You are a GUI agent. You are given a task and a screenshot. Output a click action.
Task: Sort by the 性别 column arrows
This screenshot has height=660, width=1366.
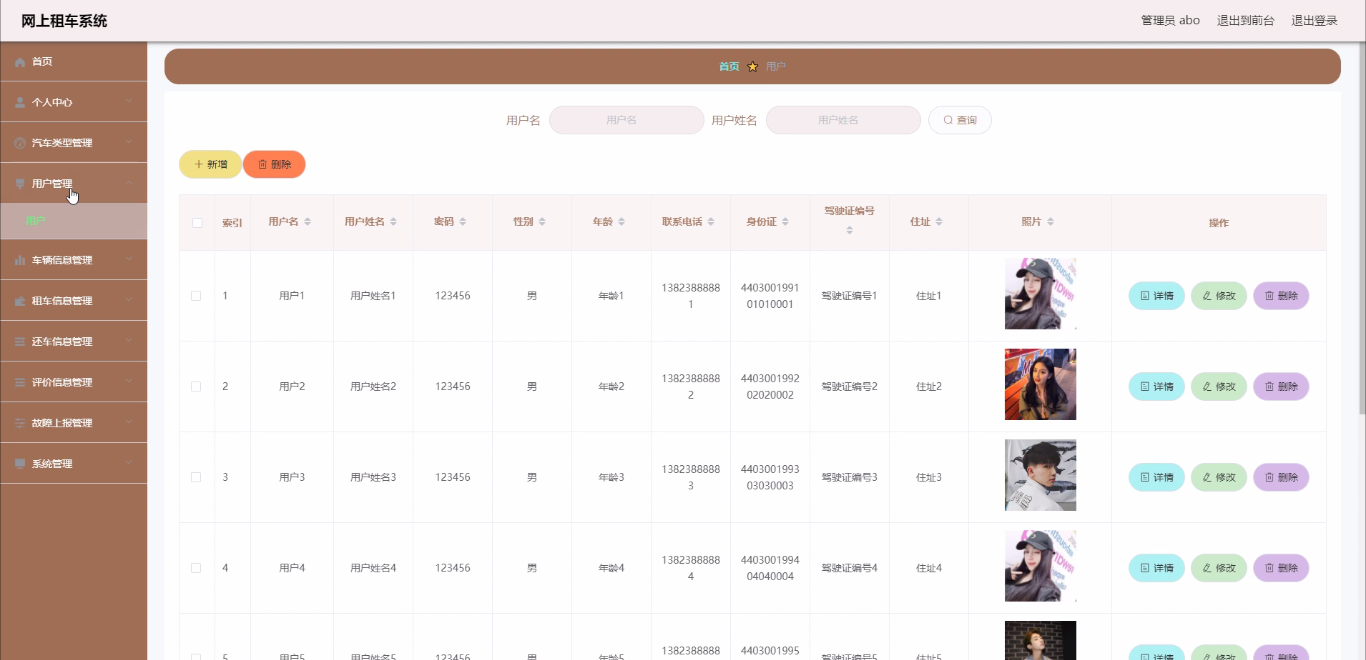click(542, 222)
